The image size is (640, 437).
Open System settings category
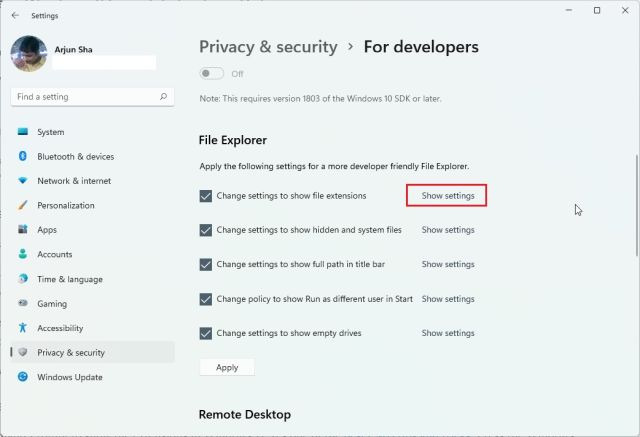pyautogui.click(x=93, y=132)
